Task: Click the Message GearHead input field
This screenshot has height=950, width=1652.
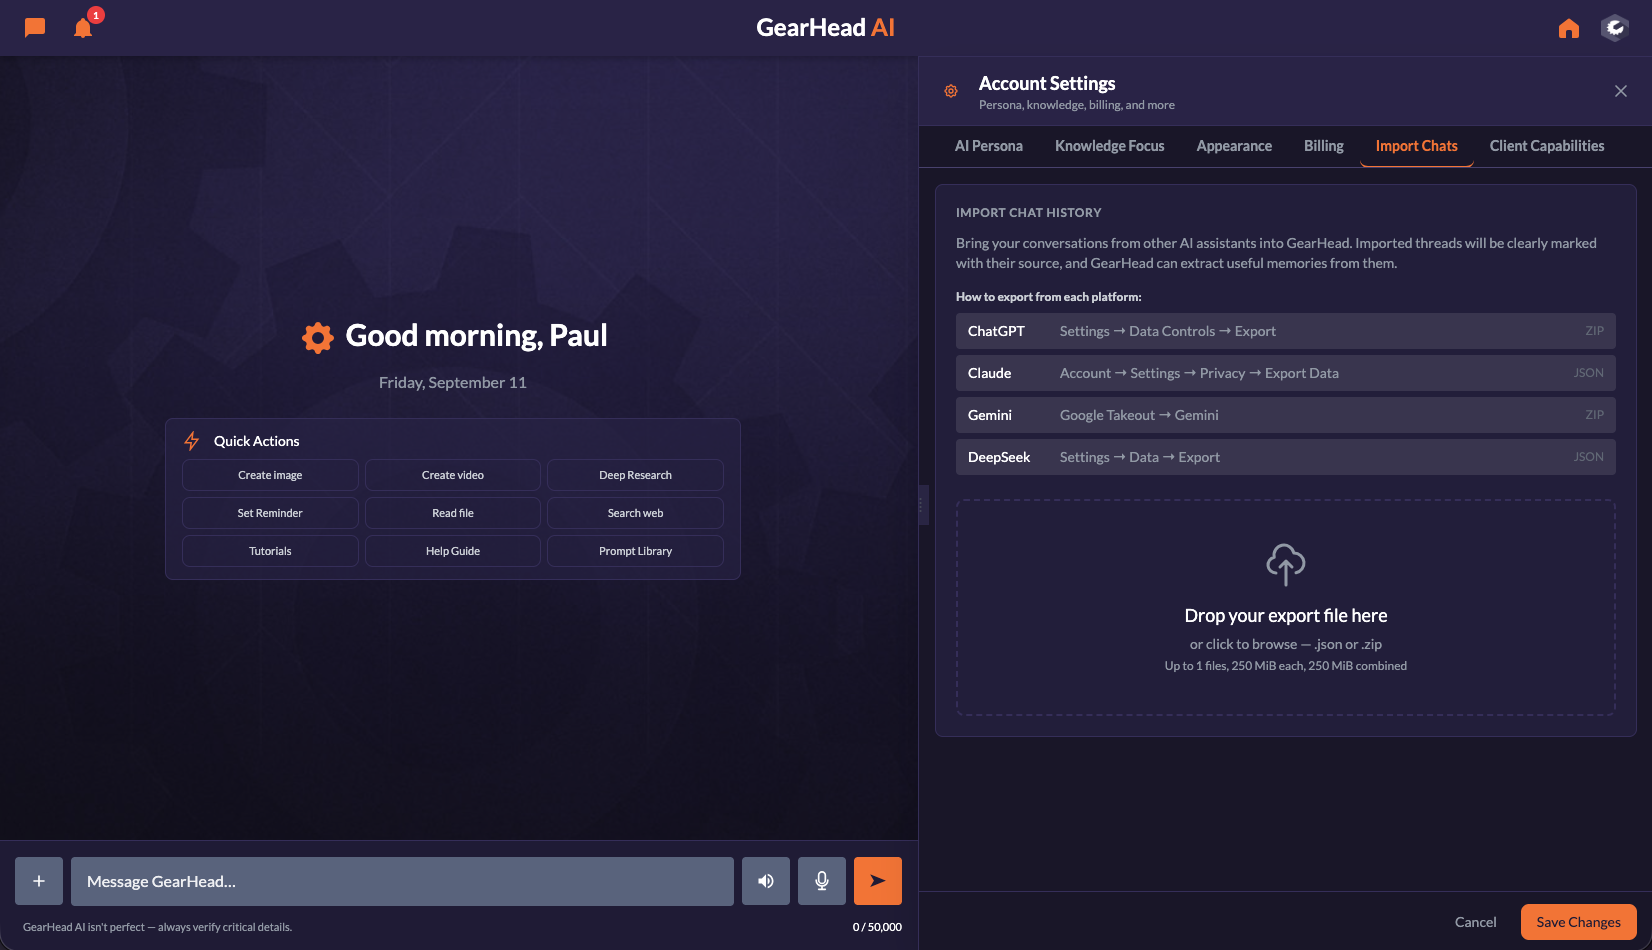Action: tap(402, 881)
